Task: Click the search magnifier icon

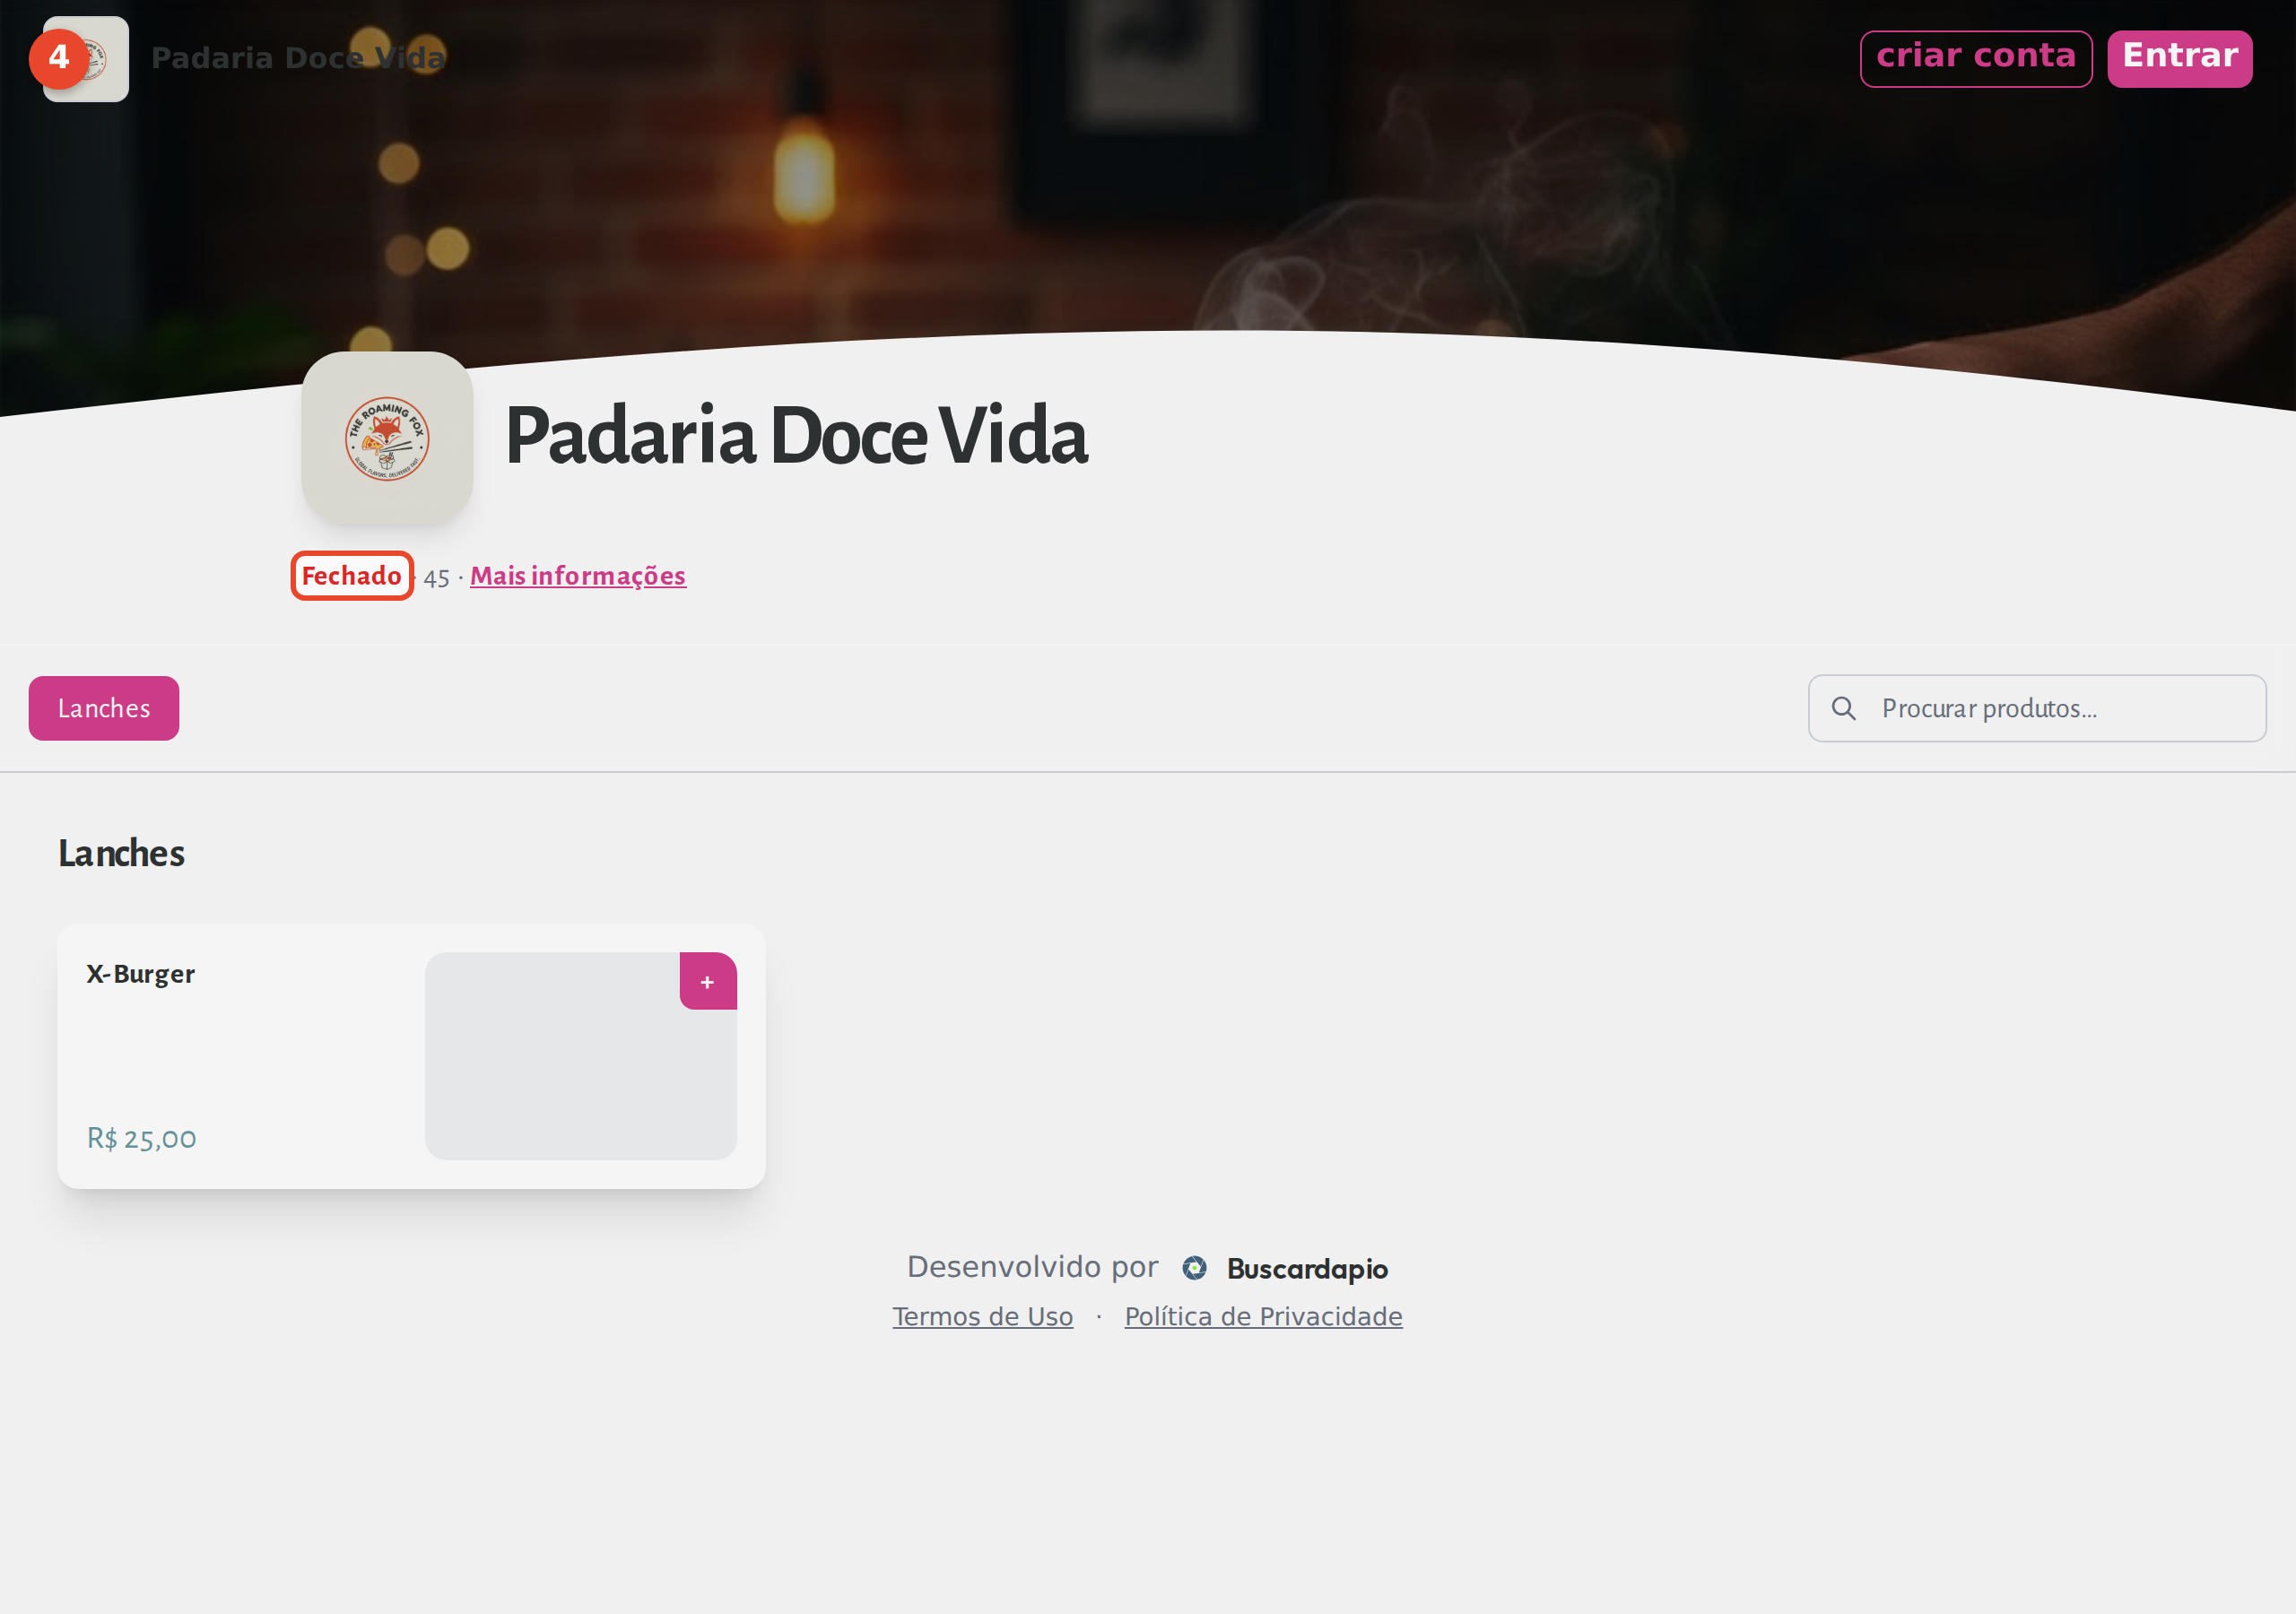Action: tap(1843, 708)
